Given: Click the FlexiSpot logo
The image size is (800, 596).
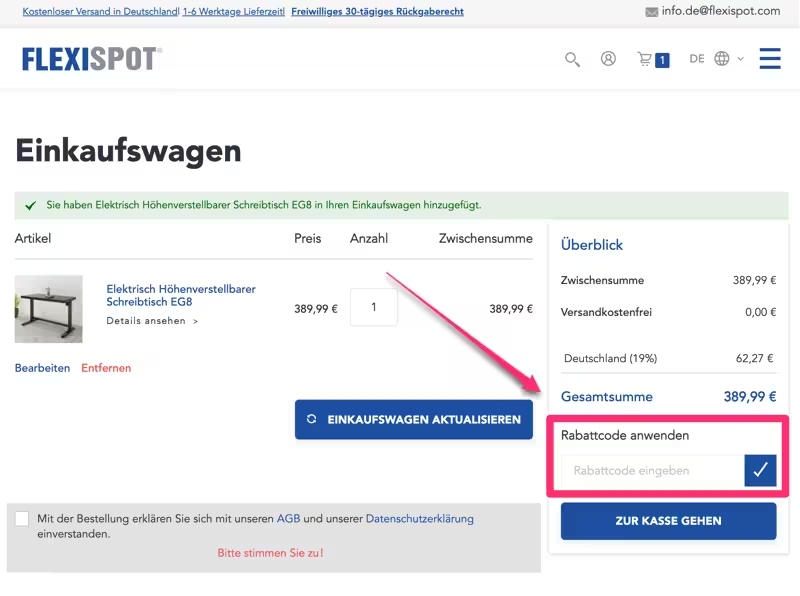Looking at the screenshot, I should (91, 59).
